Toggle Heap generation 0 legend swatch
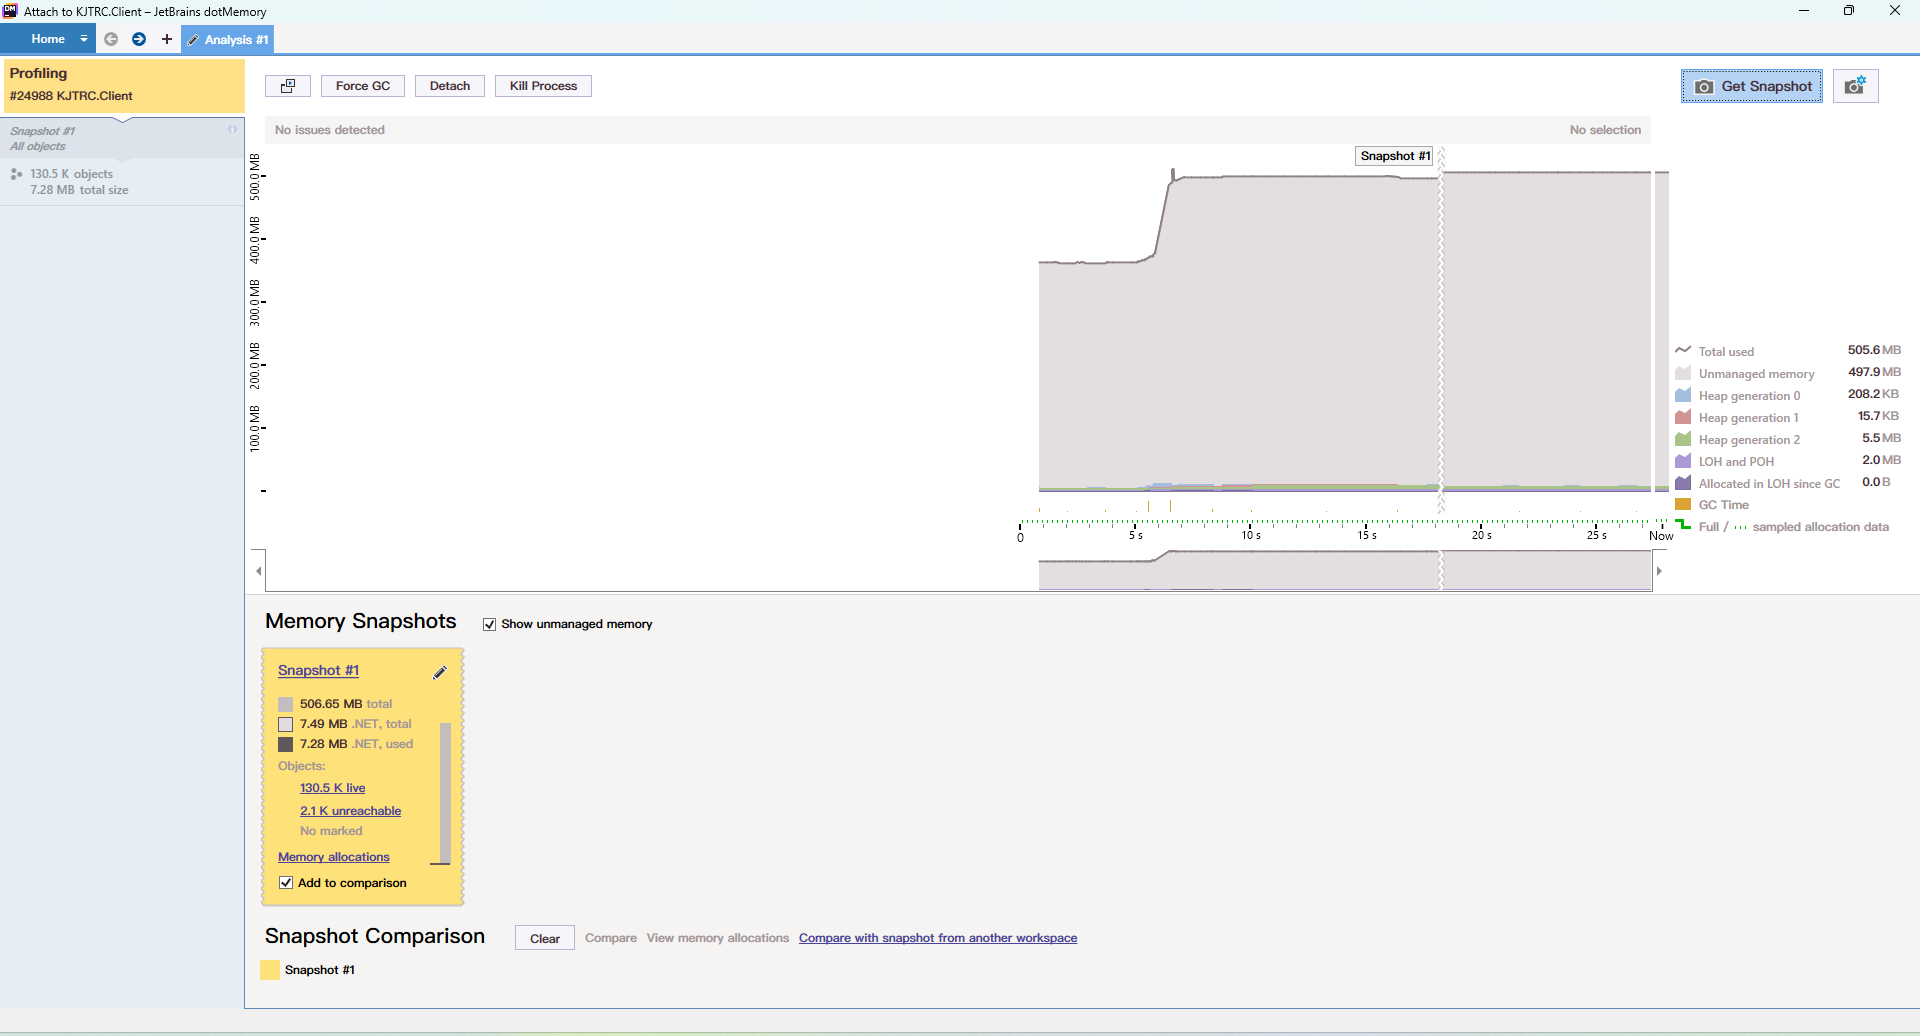This screenshot has height=1036, width=1920. [x=1683, y=394]
